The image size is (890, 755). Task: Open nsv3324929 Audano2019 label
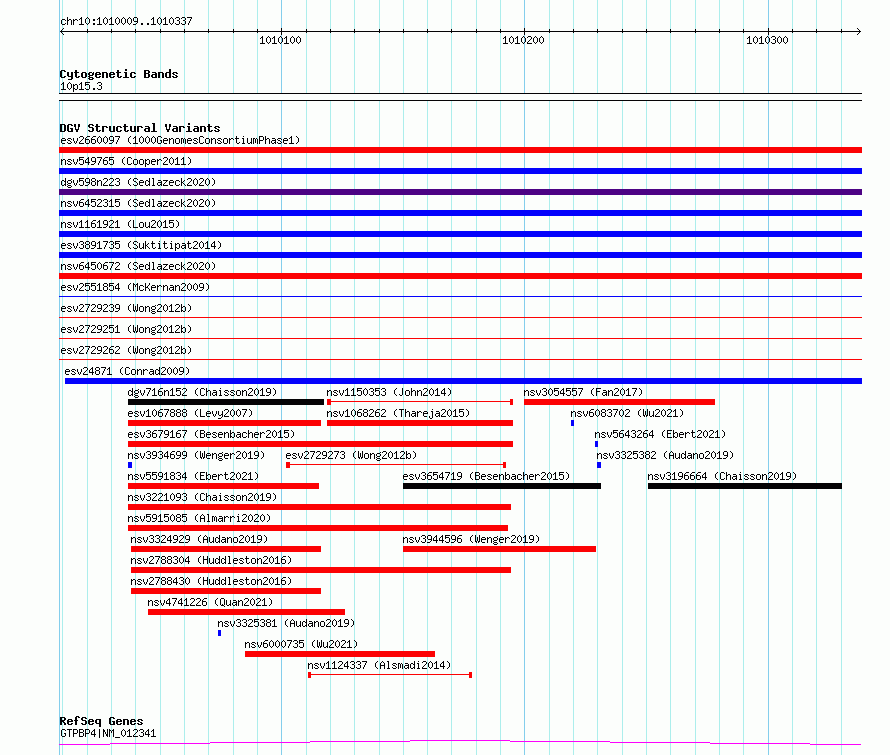(199, 539)
